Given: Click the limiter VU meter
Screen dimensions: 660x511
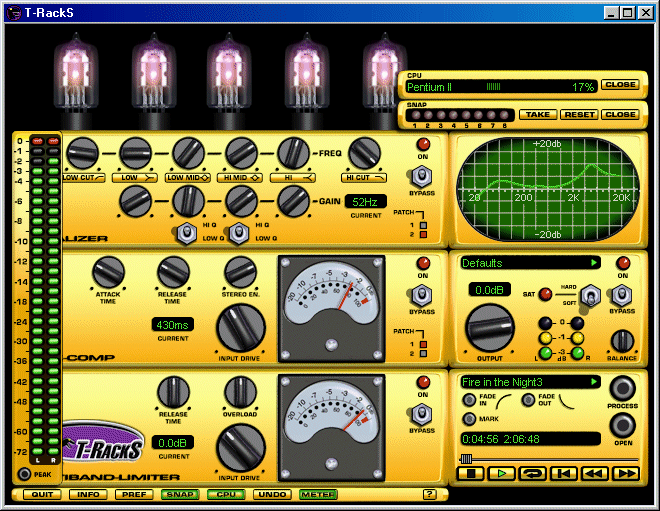Looking at the screenshot, I should [x=331, y=428].
